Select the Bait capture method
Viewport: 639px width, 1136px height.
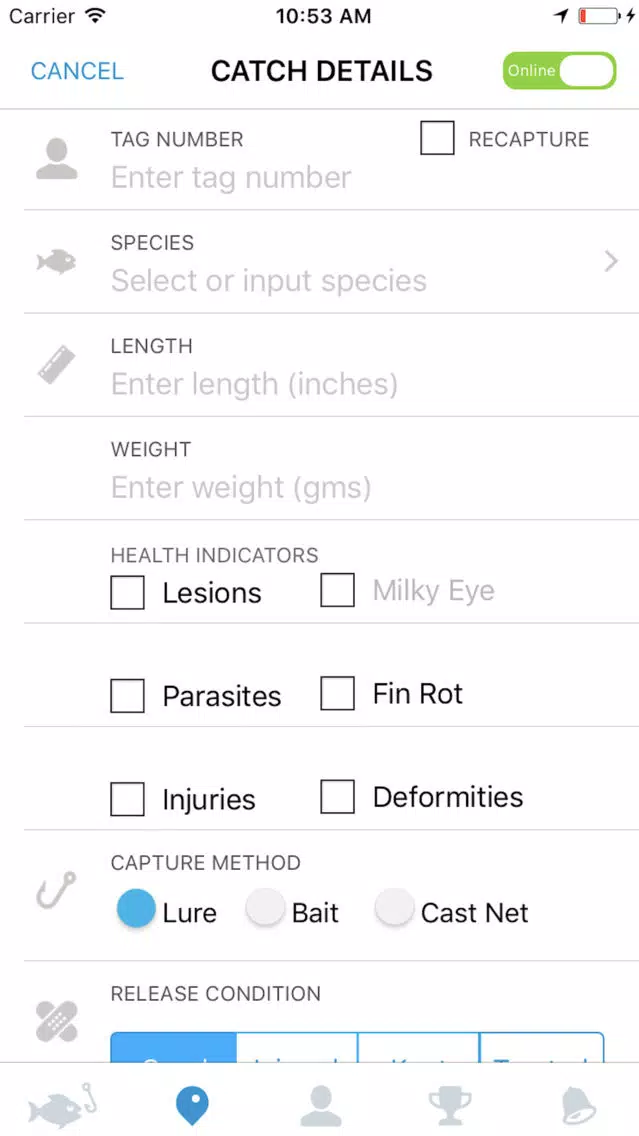pos(265,909)
